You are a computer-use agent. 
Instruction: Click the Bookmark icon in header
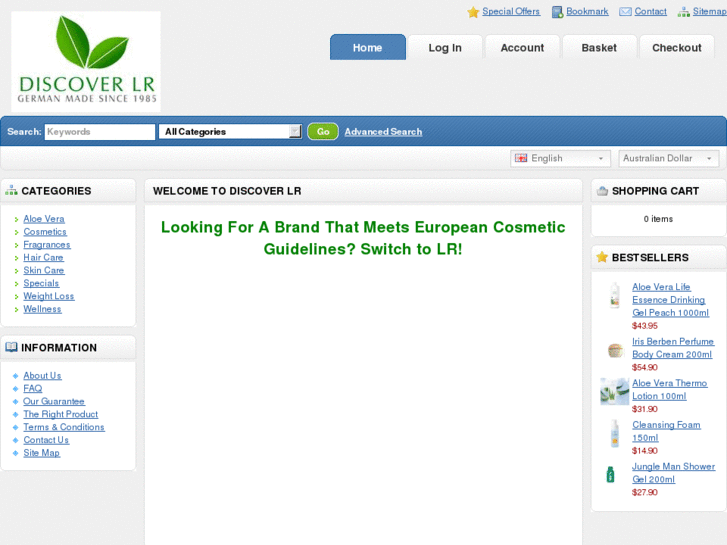557,12
